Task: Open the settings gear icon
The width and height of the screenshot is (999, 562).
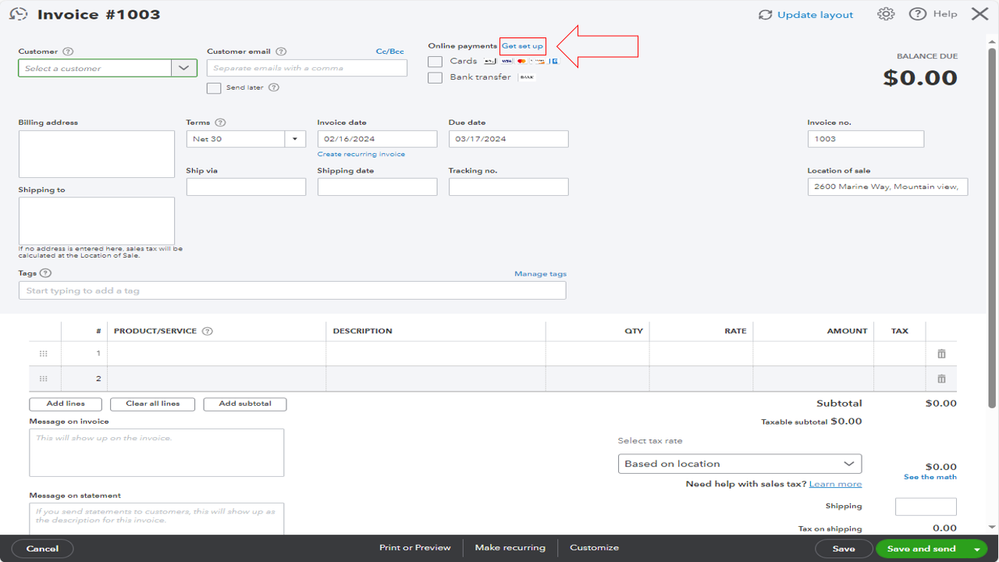Action: tap(886, 14)
